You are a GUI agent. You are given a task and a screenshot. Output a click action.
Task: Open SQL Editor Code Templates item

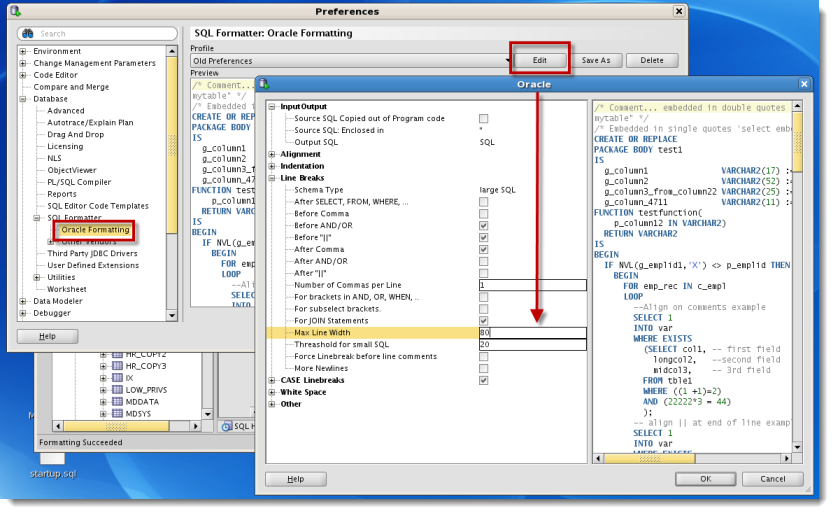click(98, 206)
